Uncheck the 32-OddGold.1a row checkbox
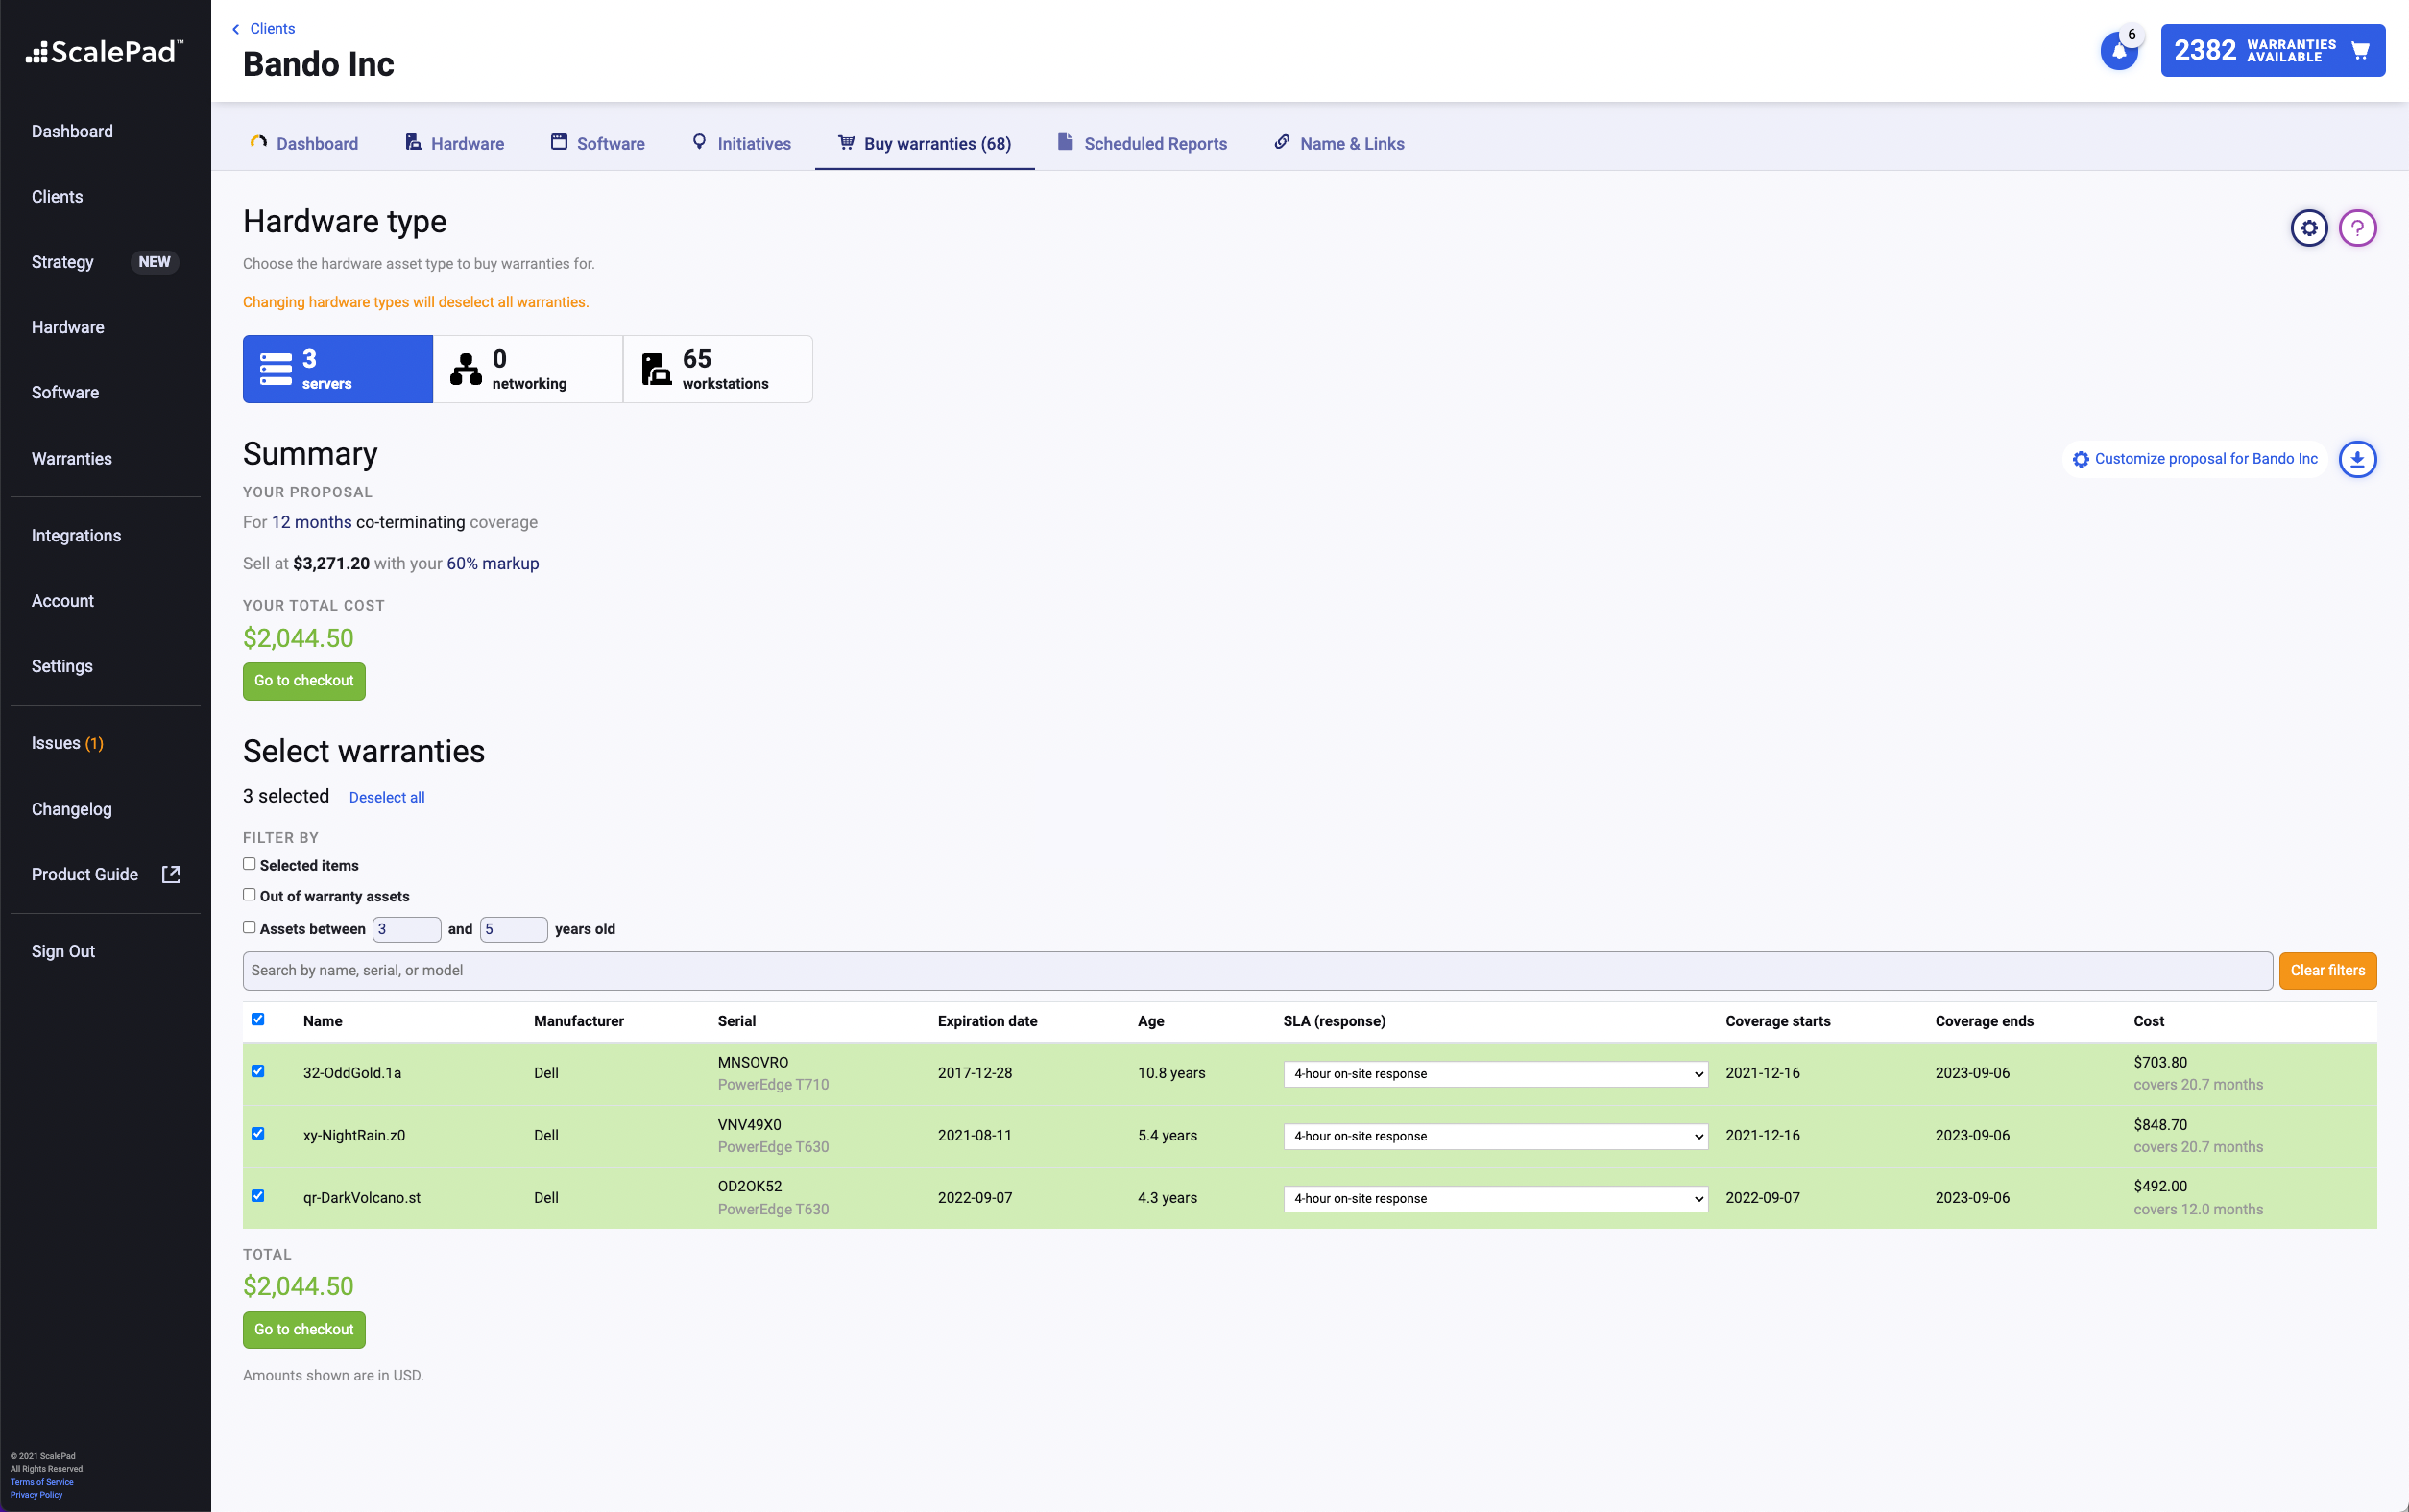This screenshot has height=1512, width=2409. point(258,1071)
